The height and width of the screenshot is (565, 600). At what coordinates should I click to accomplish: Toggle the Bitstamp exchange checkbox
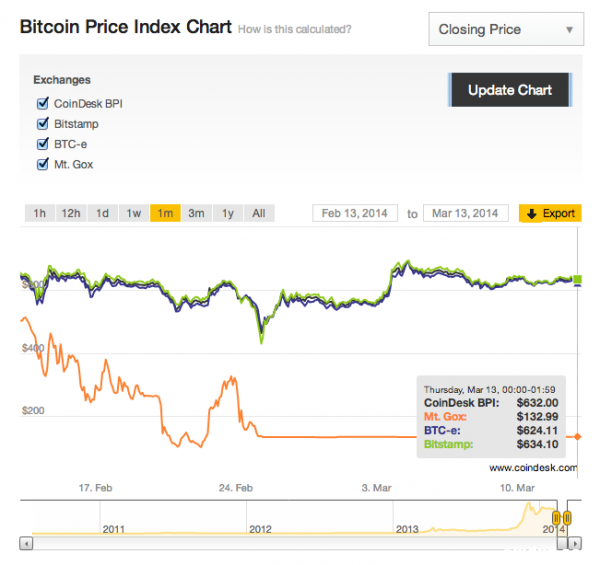43,124
